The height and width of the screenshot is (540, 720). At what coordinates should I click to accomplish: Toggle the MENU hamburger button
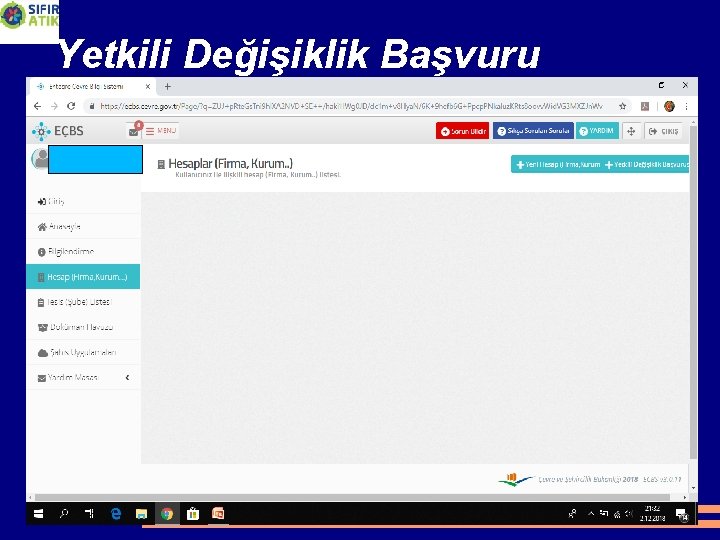(x=161, y=131)
